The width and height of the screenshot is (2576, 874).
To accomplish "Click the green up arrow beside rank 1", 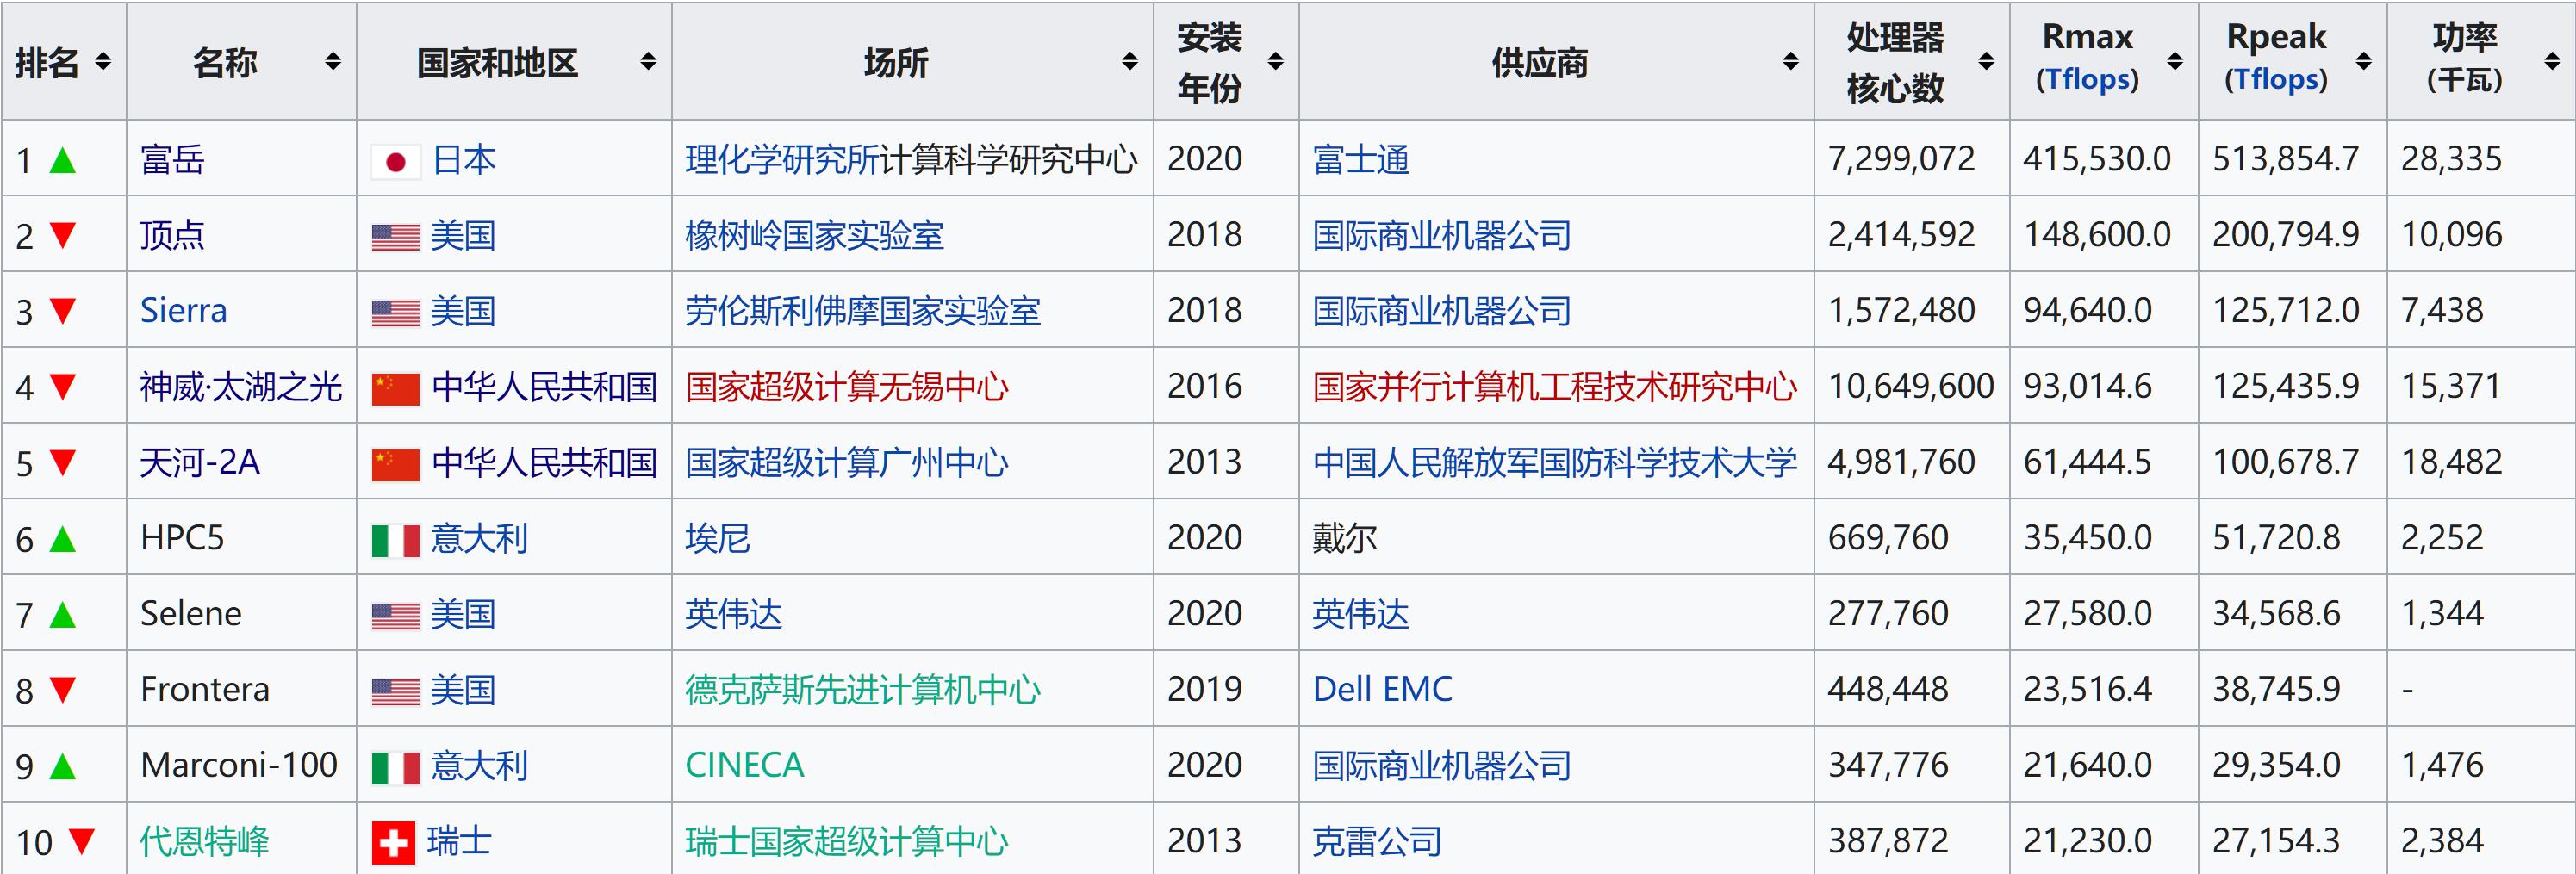I will [x=63, y=160].
